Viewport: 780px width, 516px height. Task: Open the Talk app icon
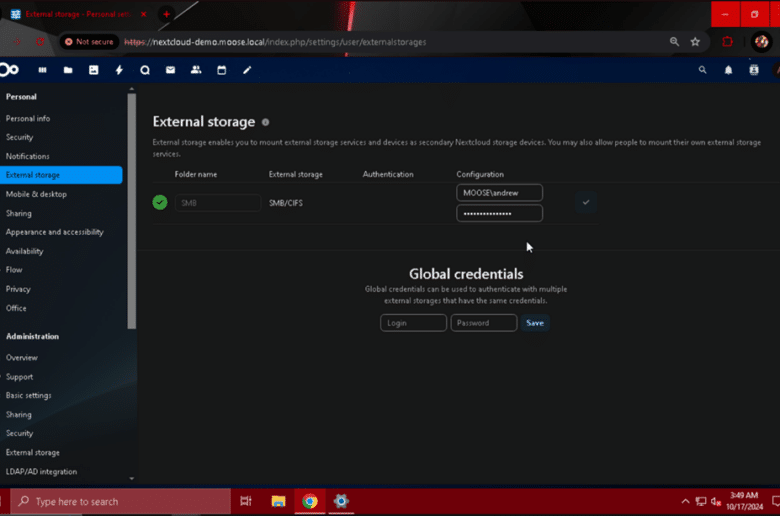[x=145, y=70]
